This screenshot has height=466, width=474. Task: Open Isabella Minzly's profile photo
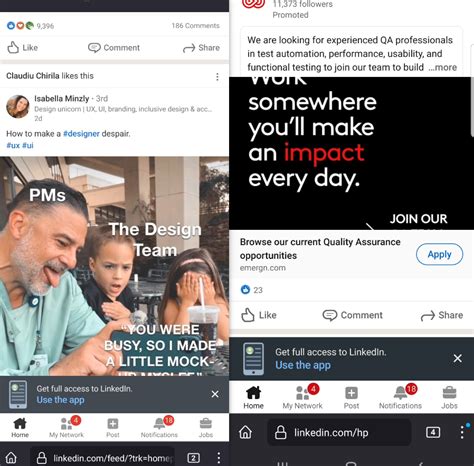tap(18, 106)
